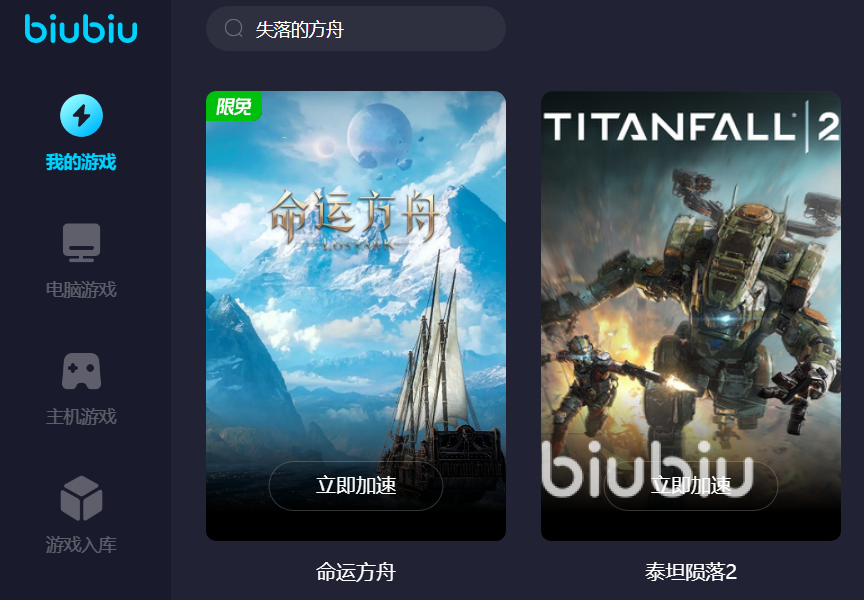This screenshot has width=864, height=600.
Task: Open the Titanfall 2 cover art
Action: (691, 316)
